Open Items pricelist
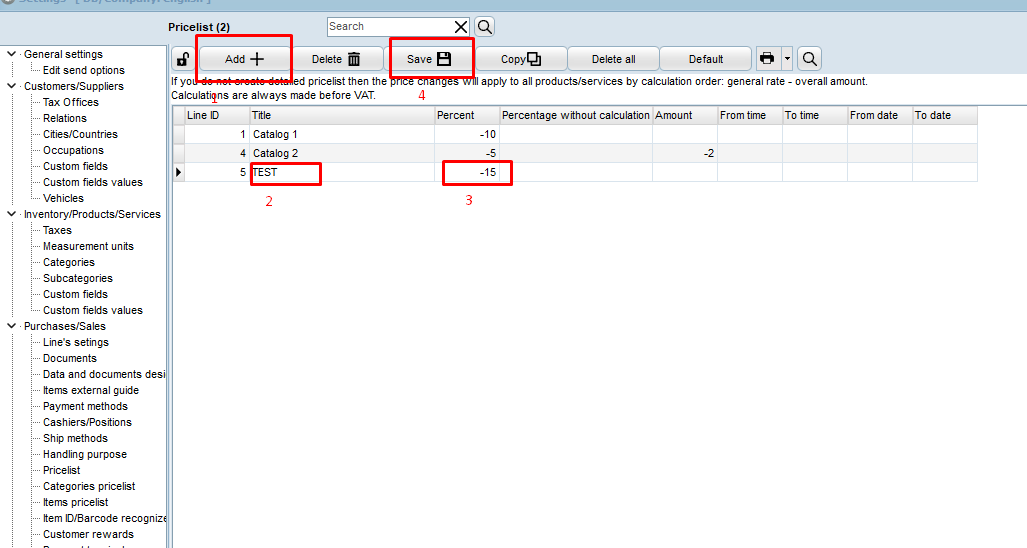This screenshot has height=548, width=1027. (x=75, y=502)
